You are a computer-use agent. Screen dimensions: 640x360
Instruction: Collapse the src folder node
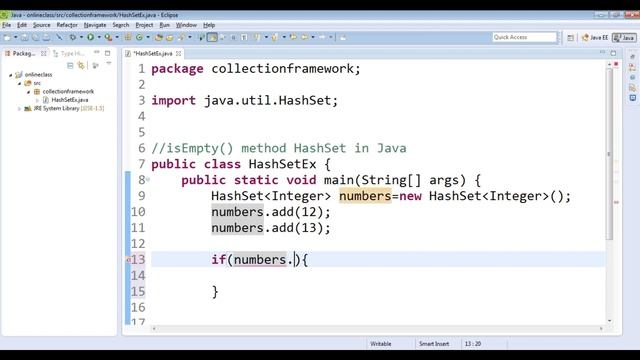pyautogui.click(x=19, y=83)
